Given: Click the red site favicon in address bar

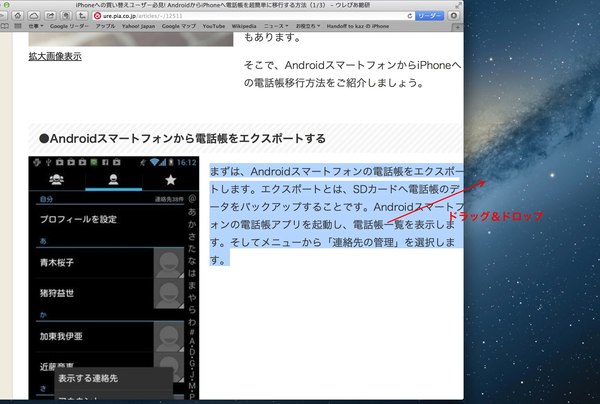Looking at the screenshot, I should 95,17.
